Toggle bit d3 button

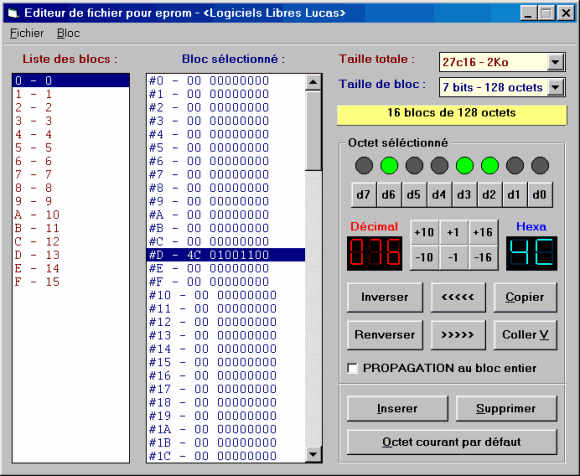coord(464,195)
